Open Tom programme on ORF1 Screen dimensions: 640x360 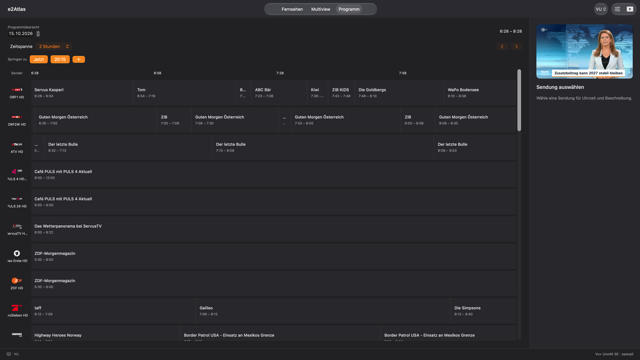184,93
